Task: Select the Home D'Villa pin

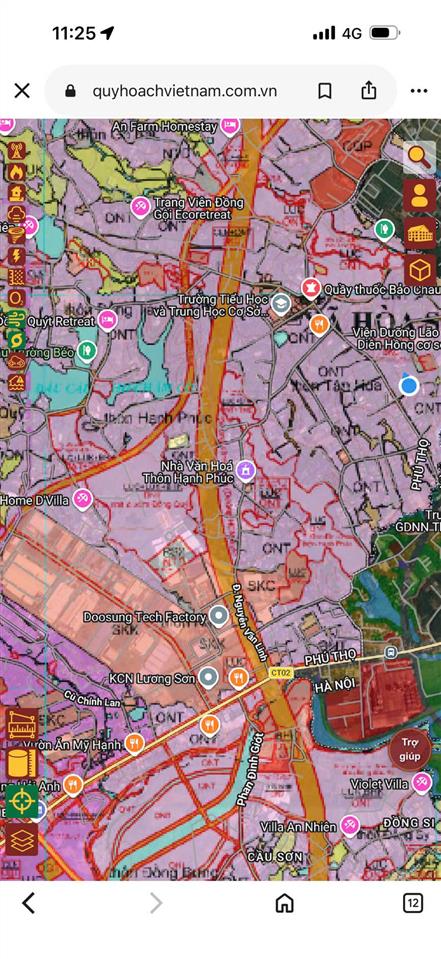Action: coord(82,499)
